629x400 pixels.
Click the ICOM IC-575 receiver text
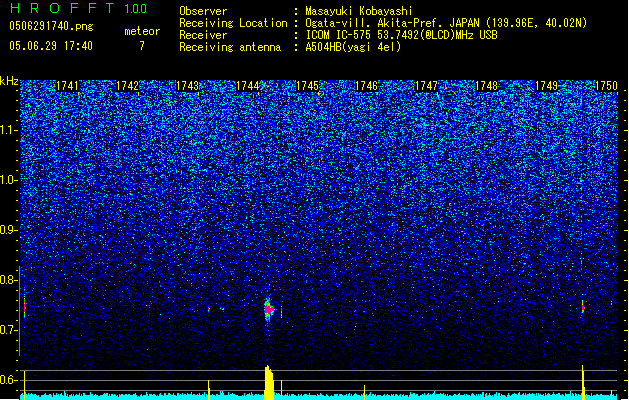(401, 35)
